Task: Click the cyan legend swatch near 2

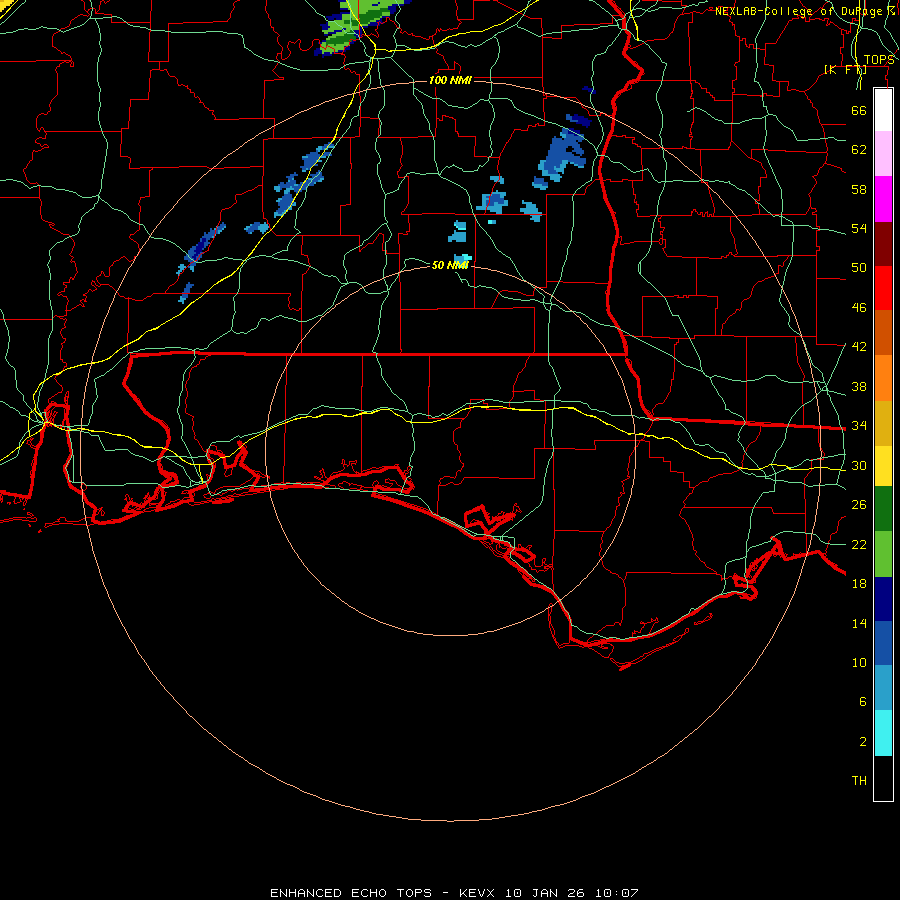Action: pos(883,733)
